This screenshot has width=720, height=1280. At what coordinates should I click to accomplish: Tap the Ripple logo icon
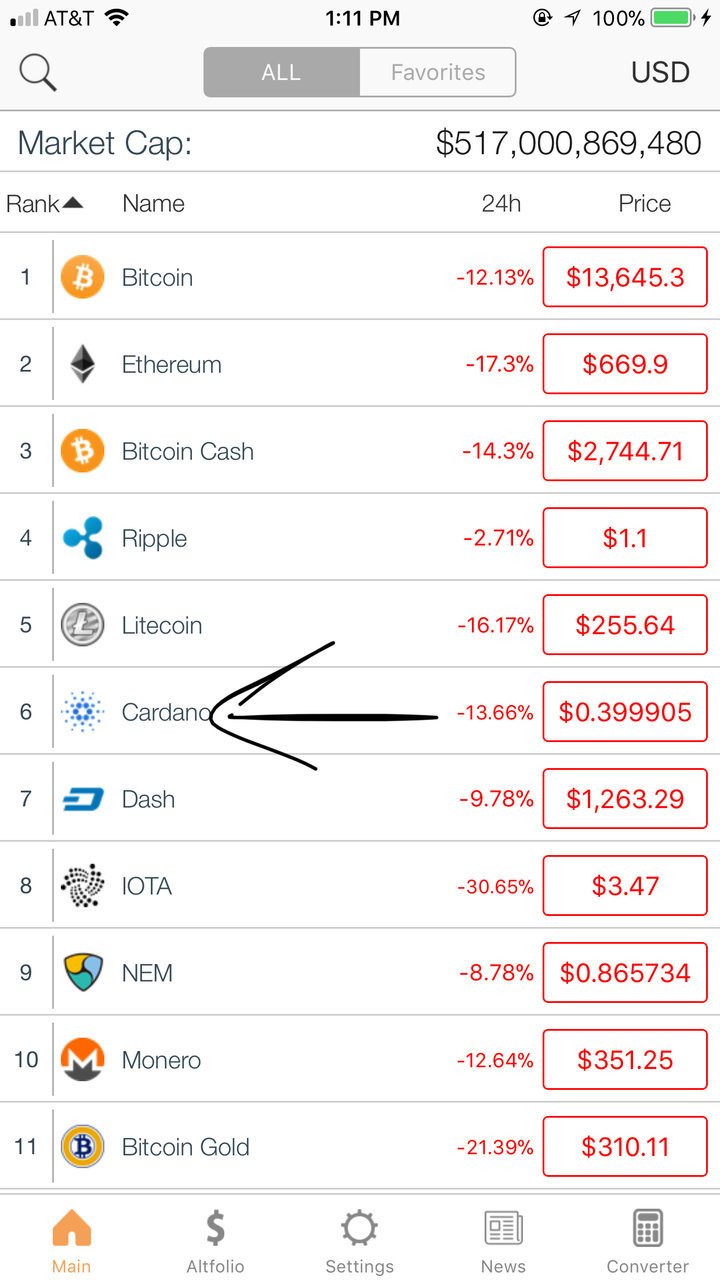(x=82, y=538)
